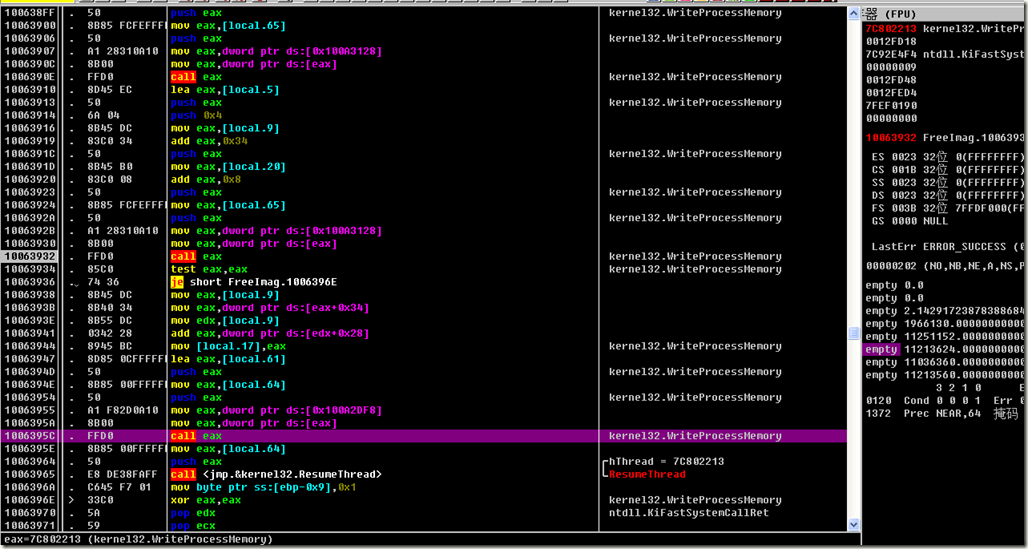The height and width of the screenshot is (549, 1028).
Task: Click the ES 0023 segment register row
Action: pos(948,157)
